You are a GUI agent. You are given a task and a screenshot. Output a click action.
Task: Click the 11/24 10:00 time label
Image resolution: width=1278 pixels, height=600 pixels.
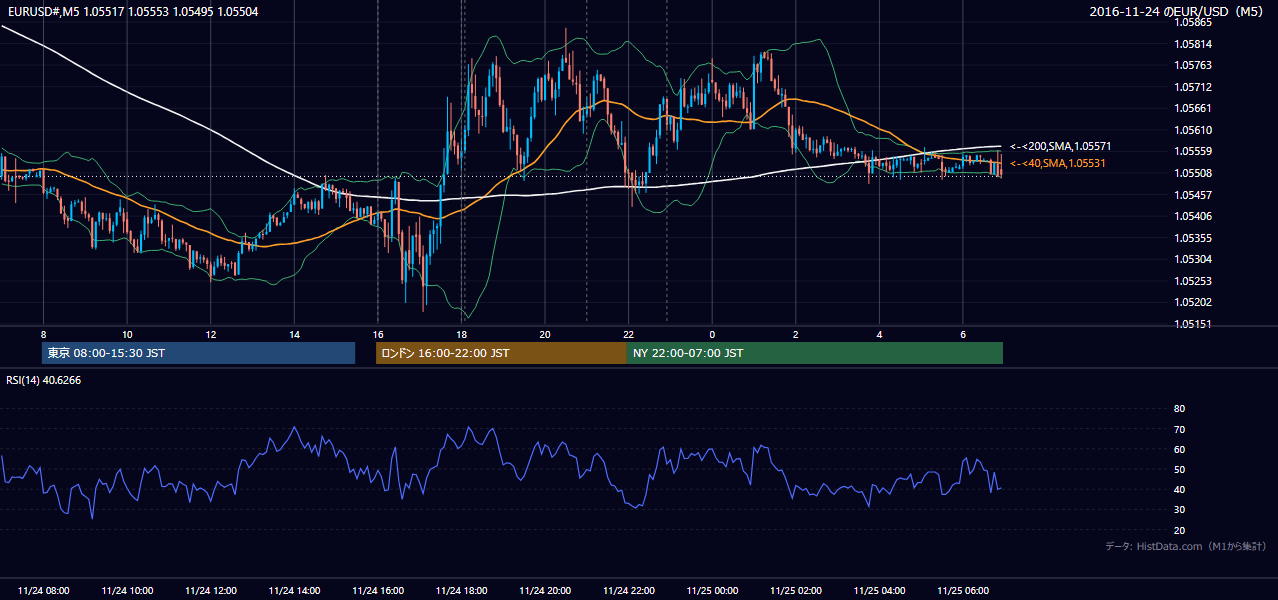(x=127, y=591)
